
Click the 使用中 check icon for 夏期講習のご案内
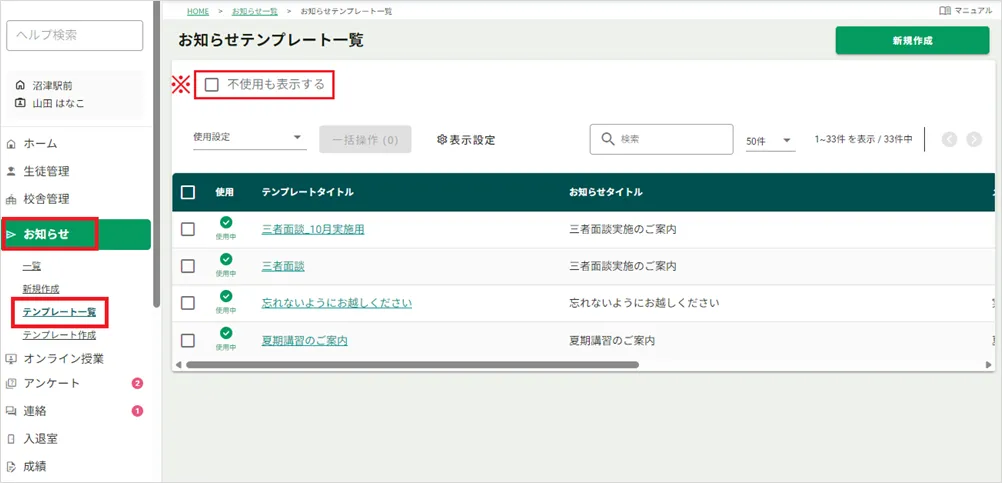click(x=226, y=334)
